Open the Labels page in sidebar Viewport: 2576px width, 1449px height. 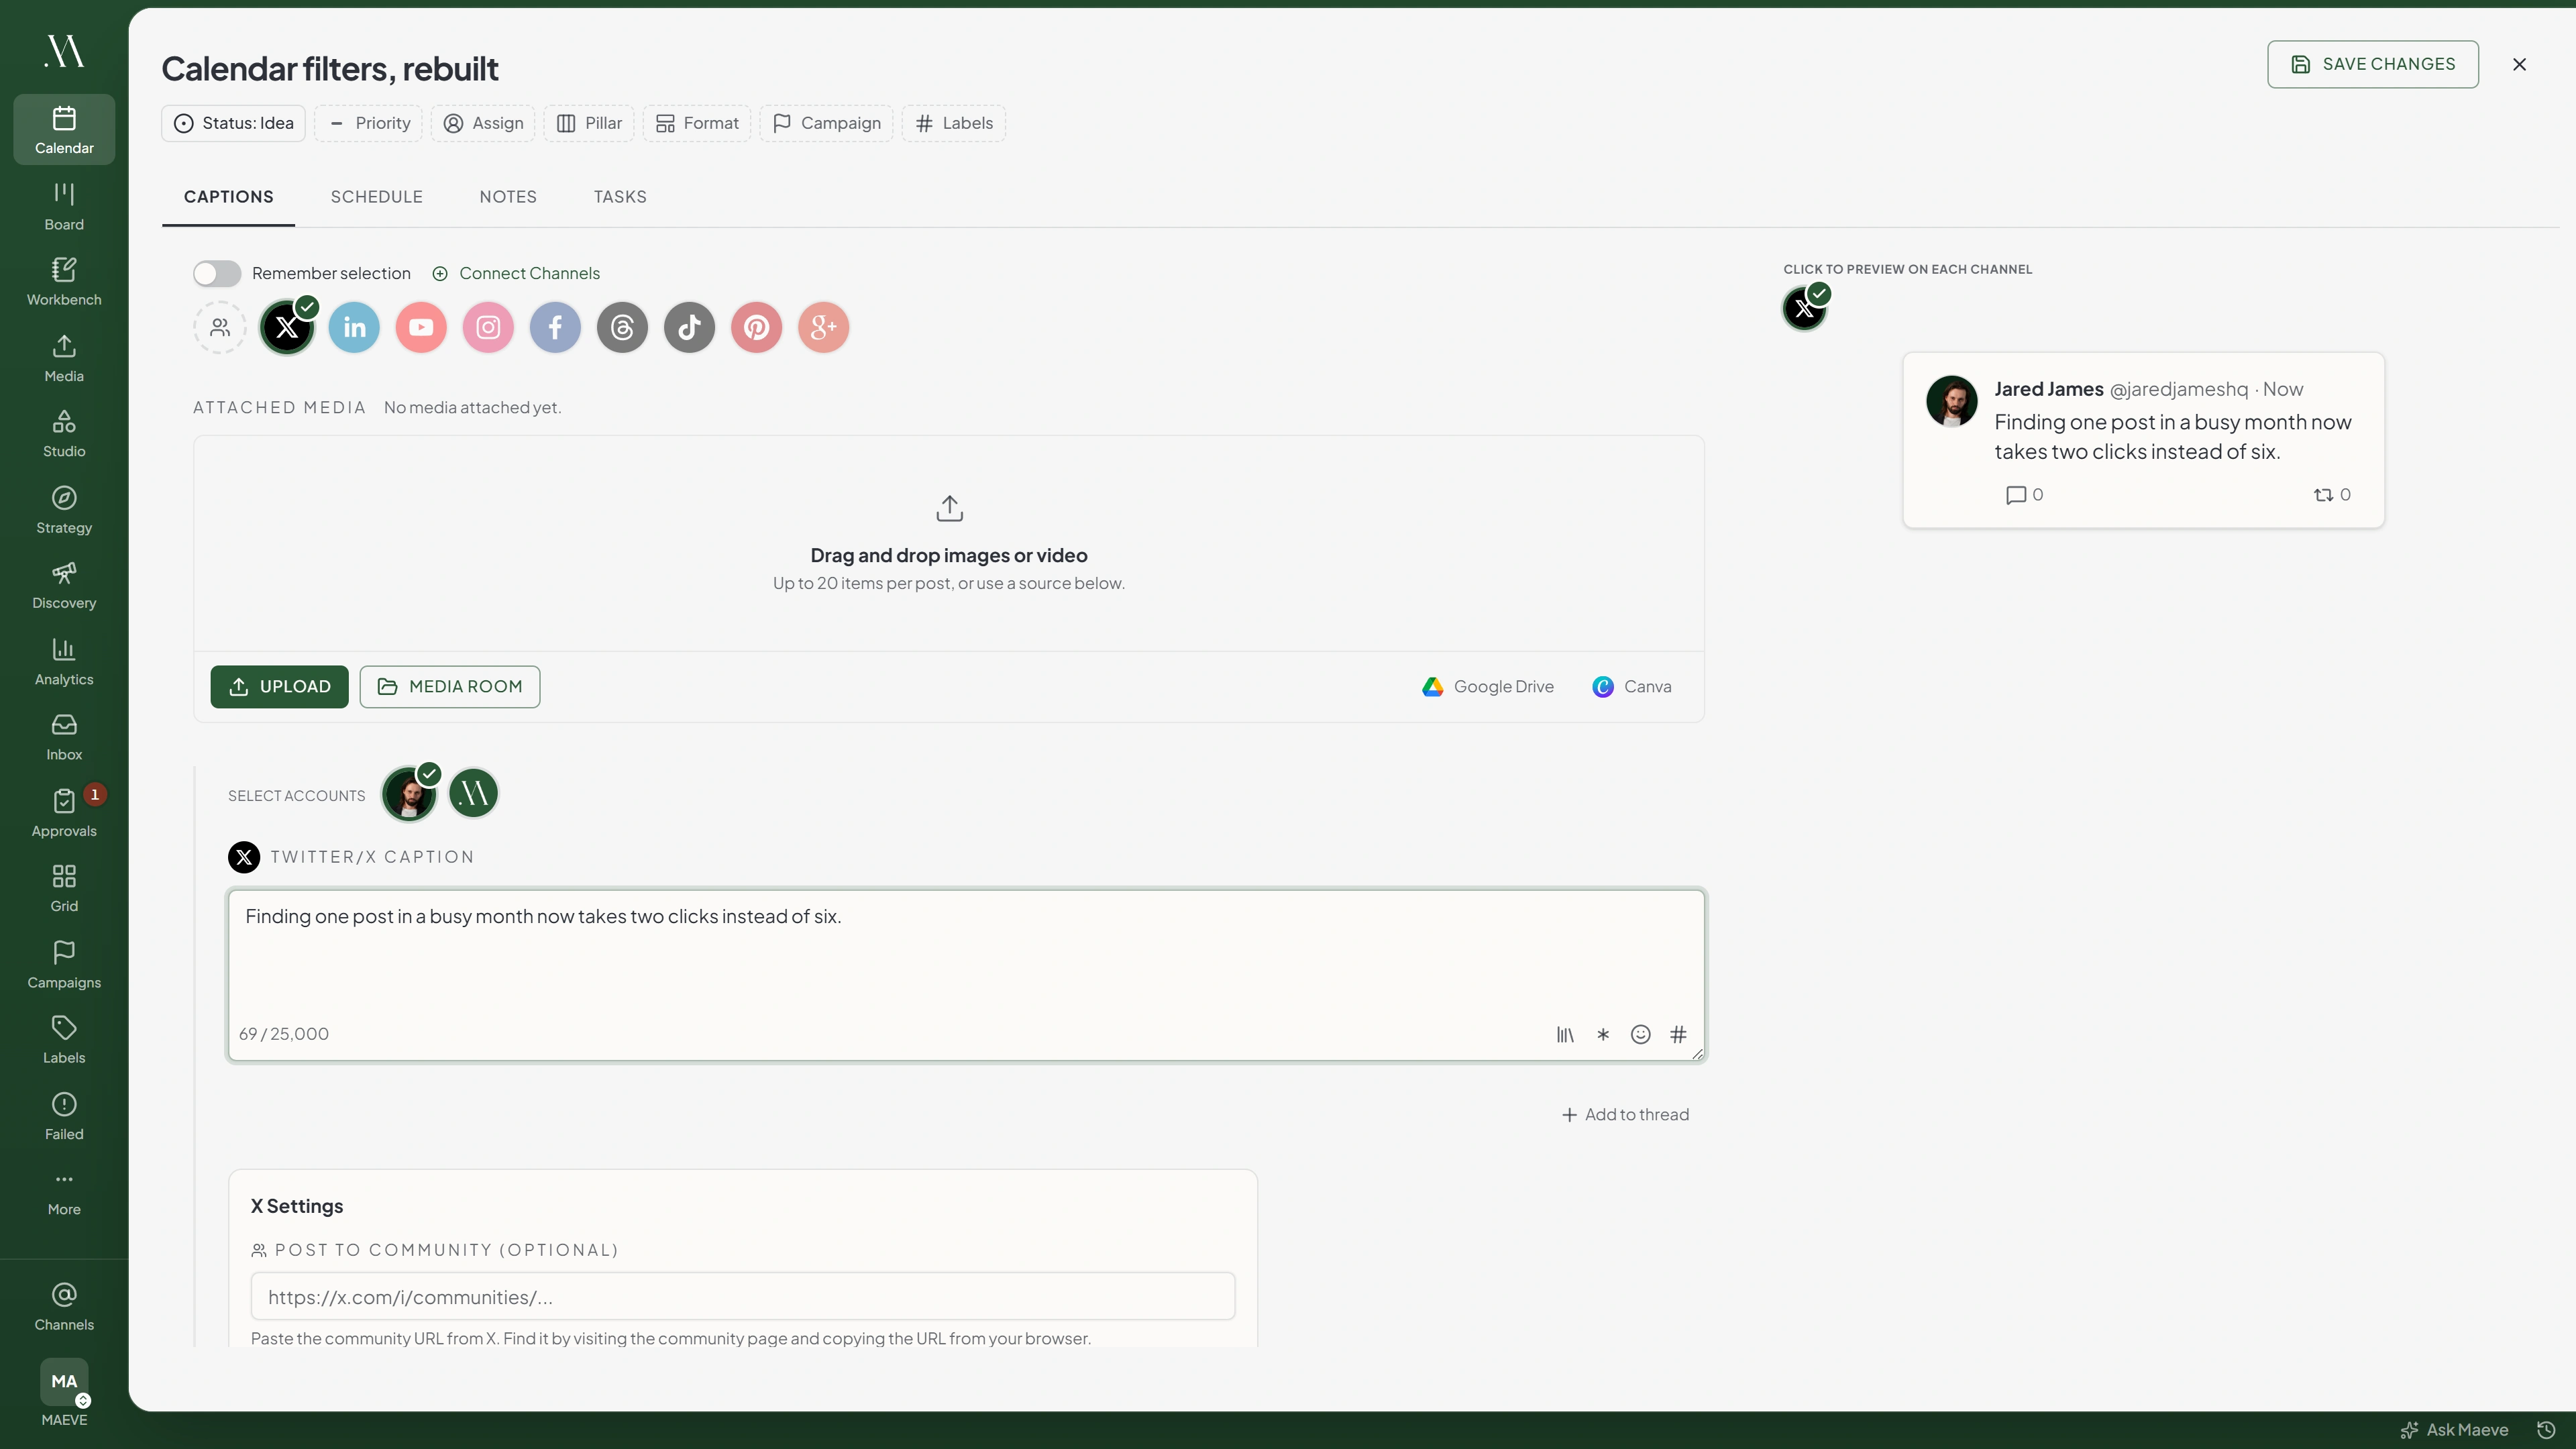pos(64,1040)
